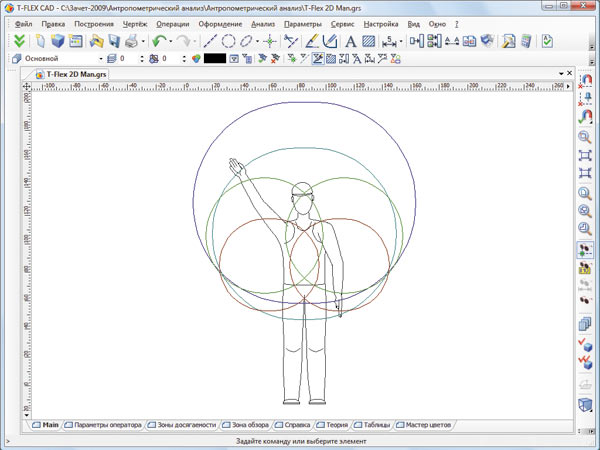Click the black line color swatch
The width and height of the screenshot is (600, 450).
click(215, 59)
